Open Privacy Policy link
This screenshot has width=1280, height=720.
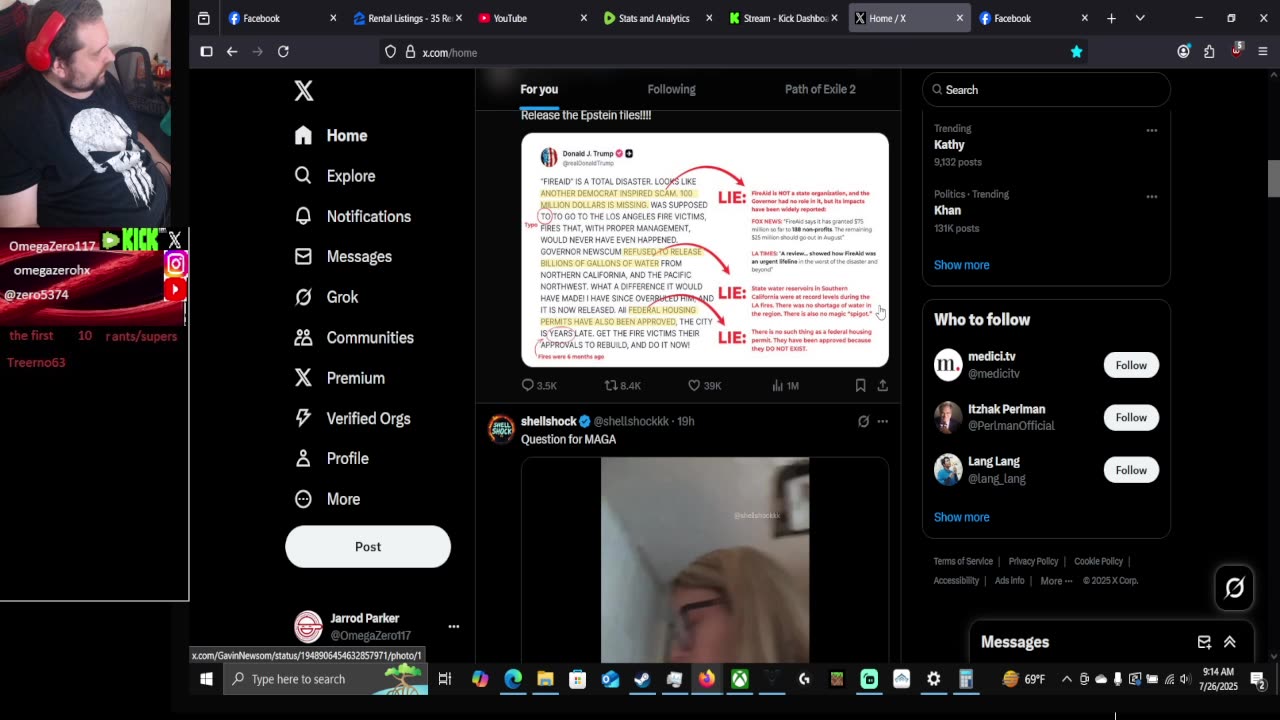tap(1033, 561)
